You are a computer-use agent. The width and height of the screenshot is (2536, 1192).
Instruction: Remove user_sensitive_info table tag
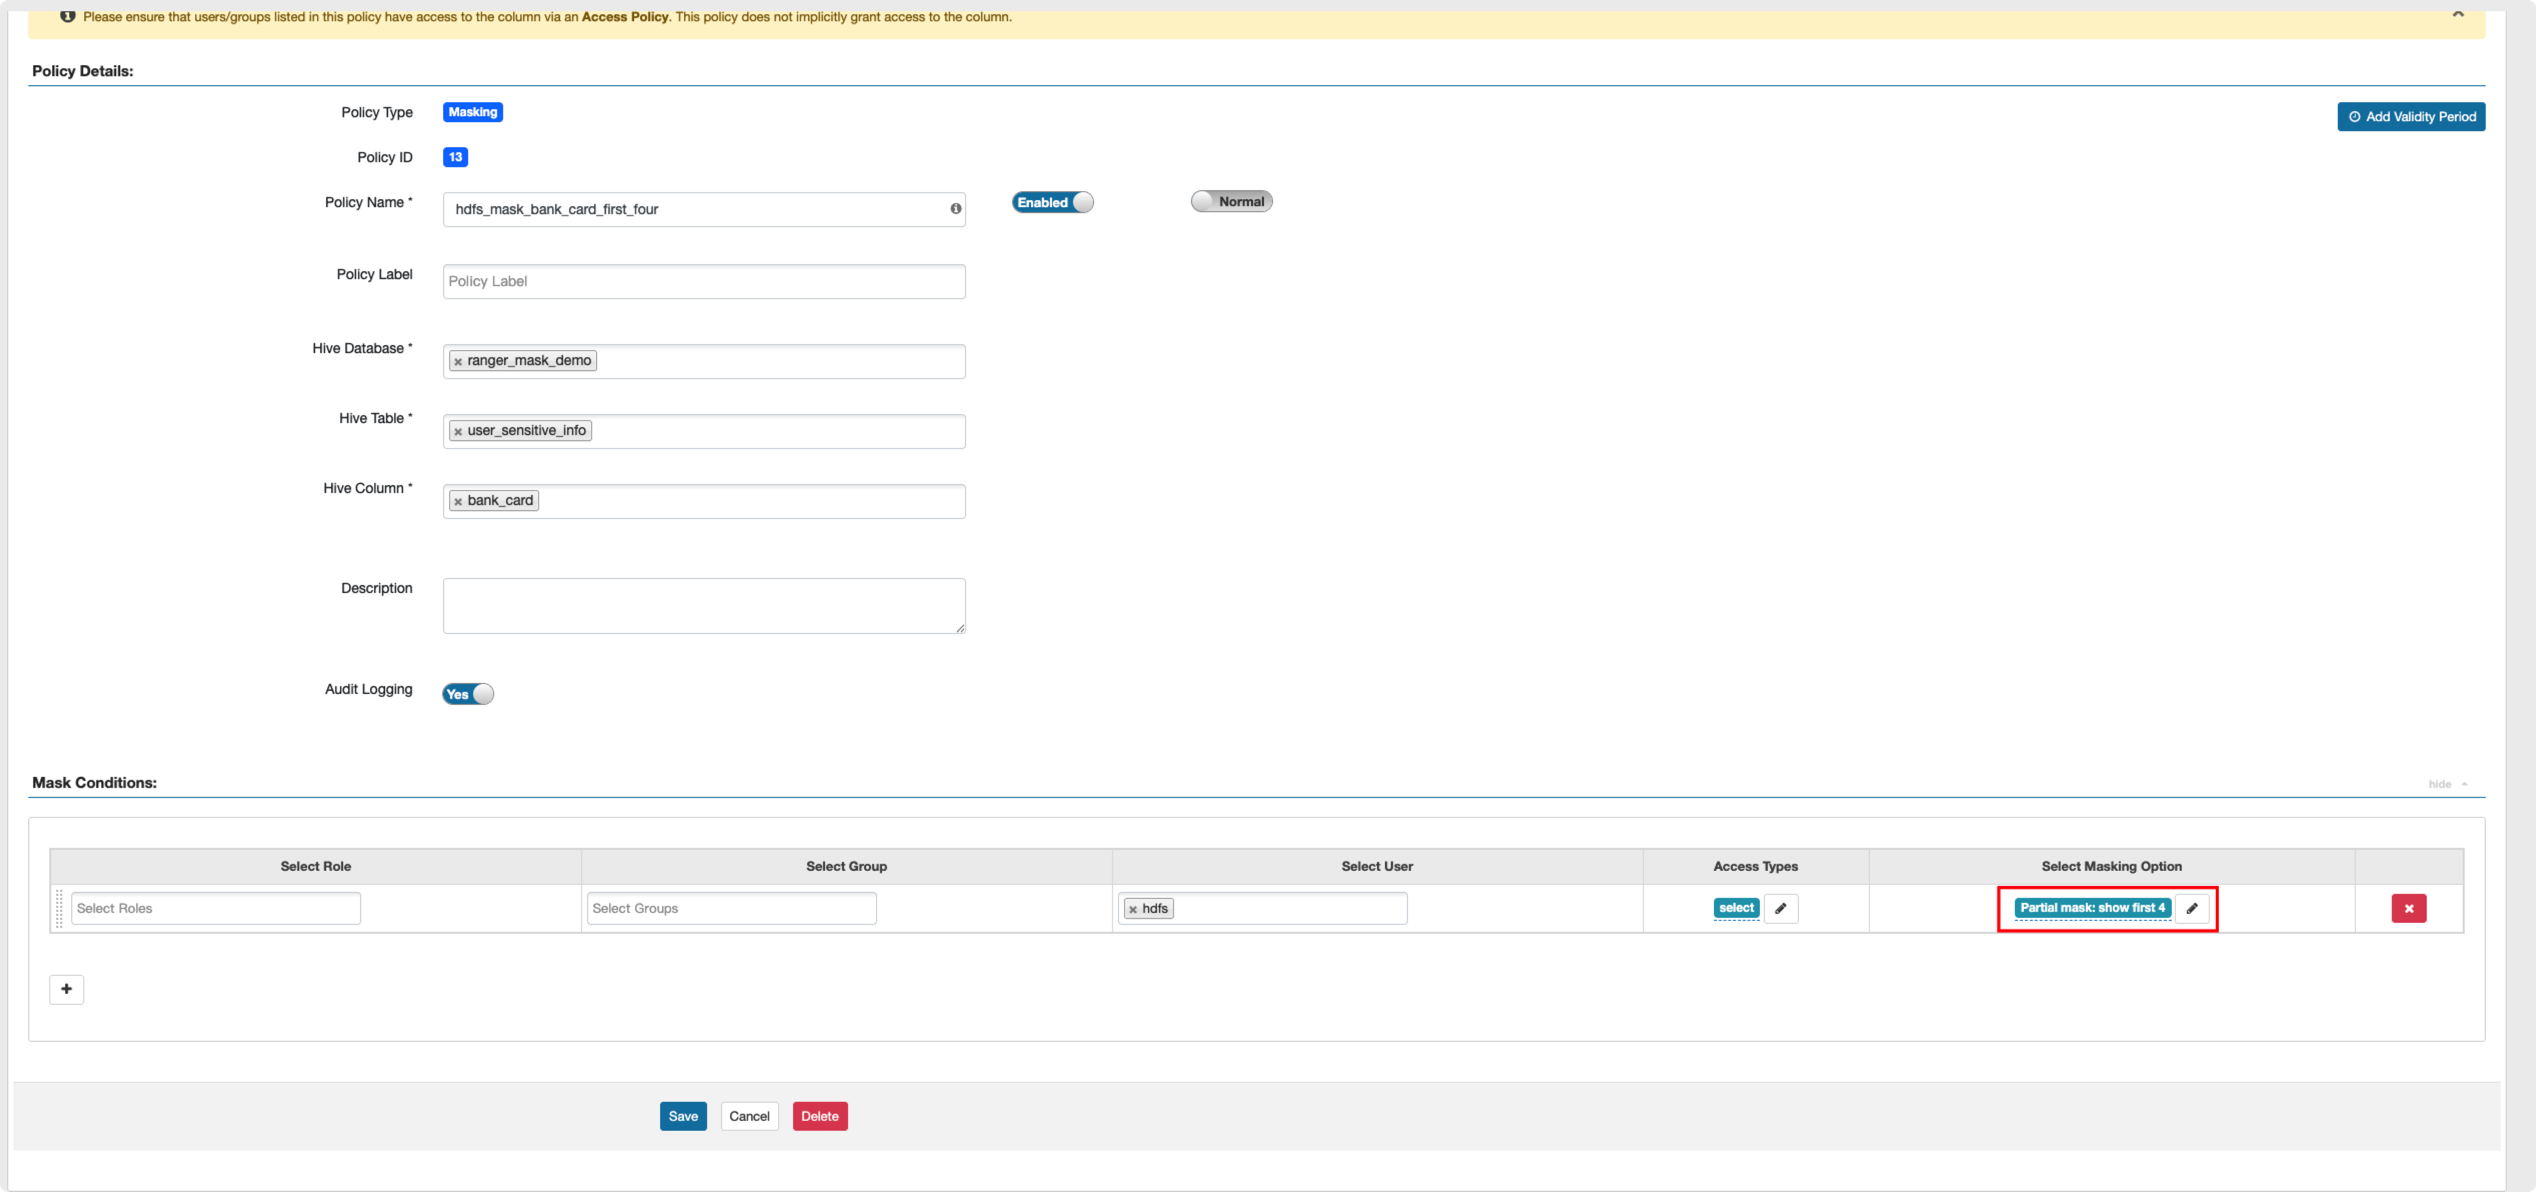tap(458, 431)
